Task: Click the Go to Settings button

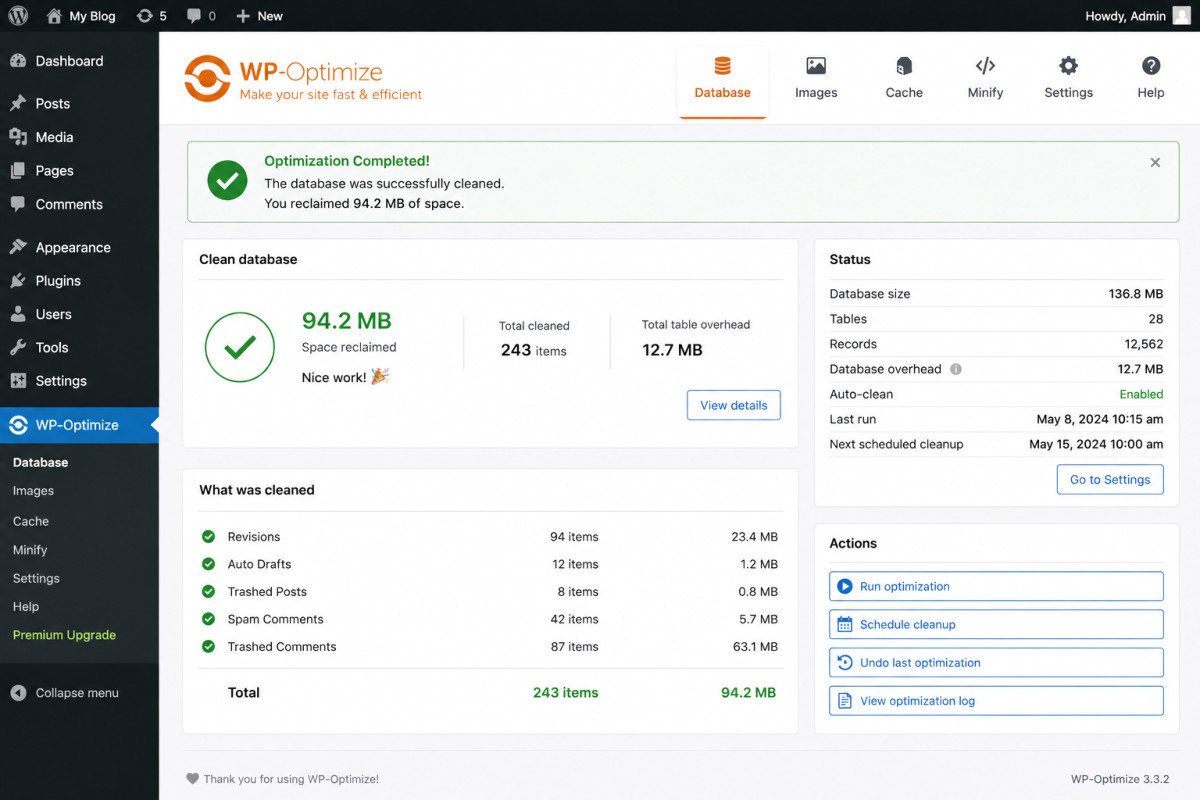Action: [1110, 479]
